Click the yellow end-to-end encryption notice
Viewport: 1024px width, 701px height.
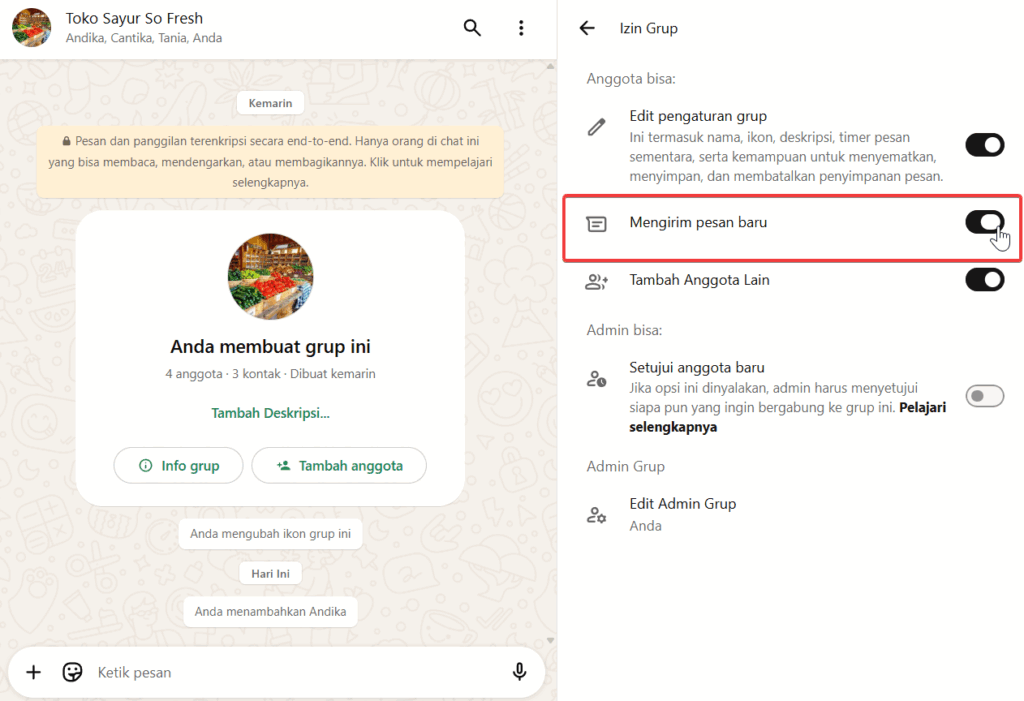(x=270, y=160)
